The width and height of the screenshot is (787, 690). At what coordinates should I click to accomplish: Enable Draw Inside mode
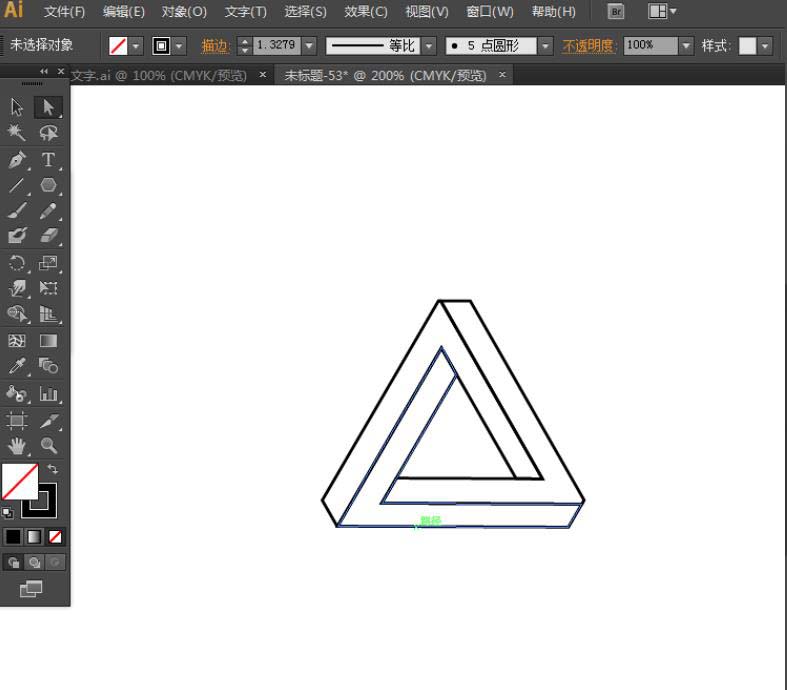pos(55,563)
